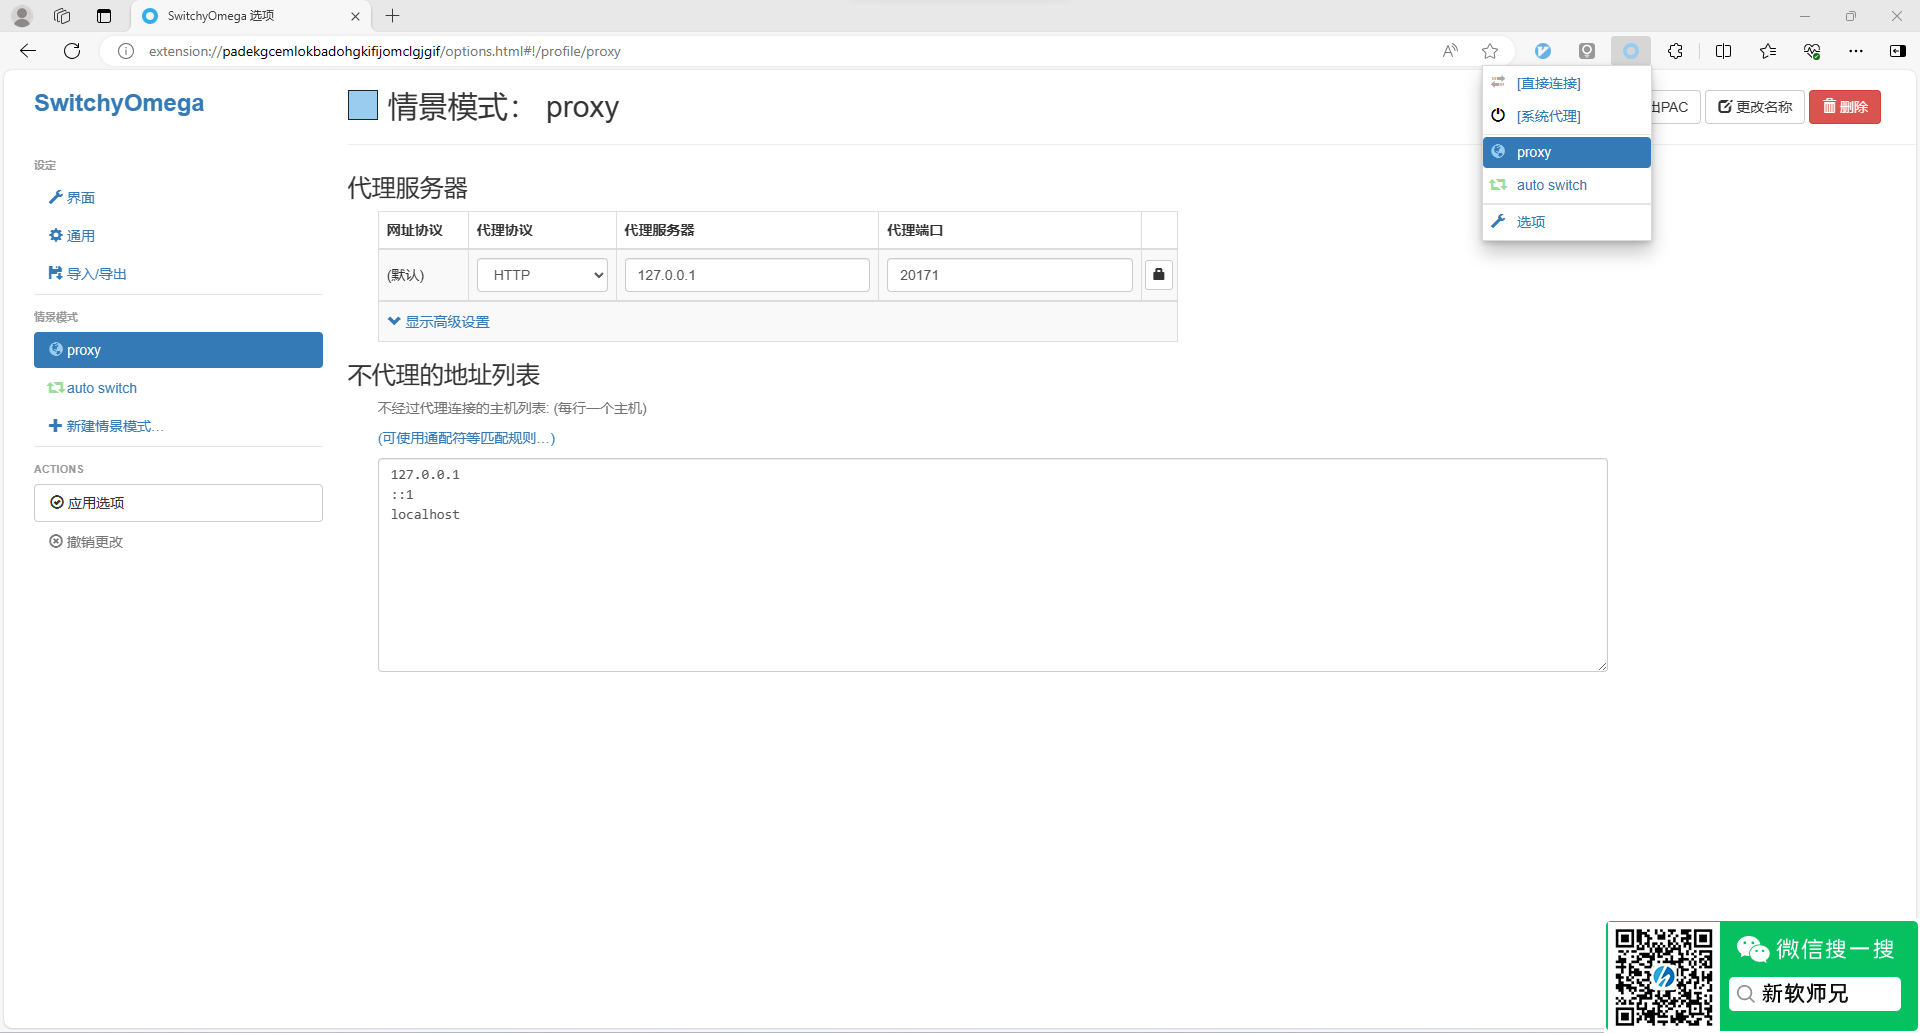Click the browser back arrow

tap(28, 51)
